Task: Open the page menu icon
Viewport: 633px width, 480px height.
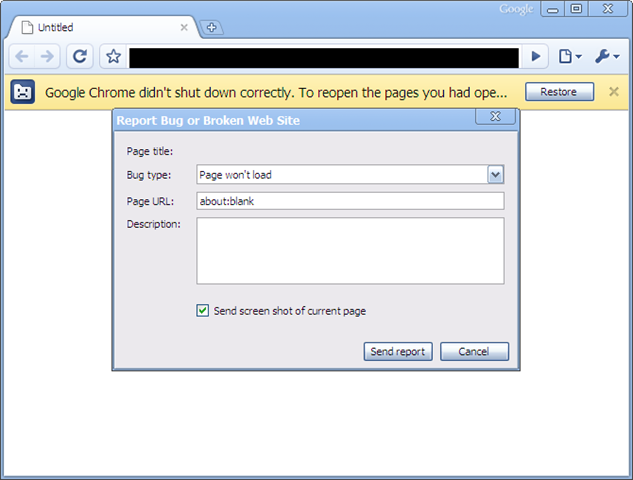Action: pyautogui.click(x=570, y=56)
